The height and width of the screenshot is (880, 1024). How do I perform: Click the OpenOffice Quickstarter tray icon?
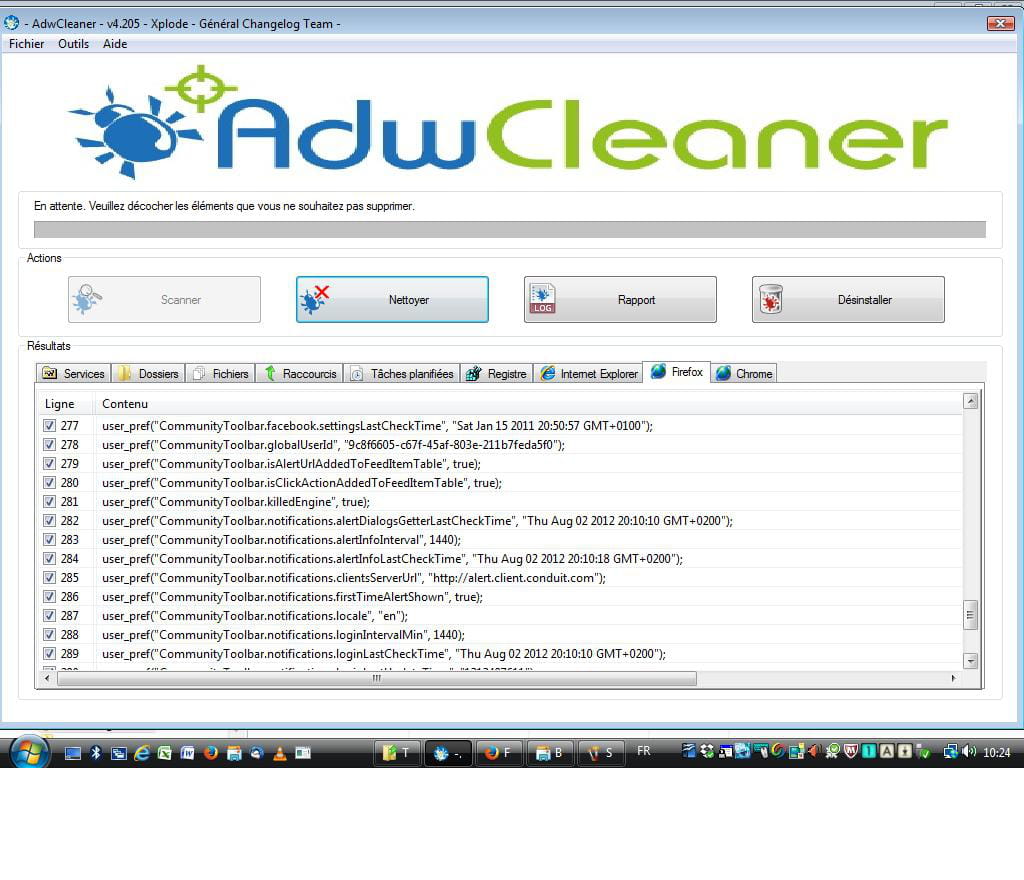pos(689,751)
